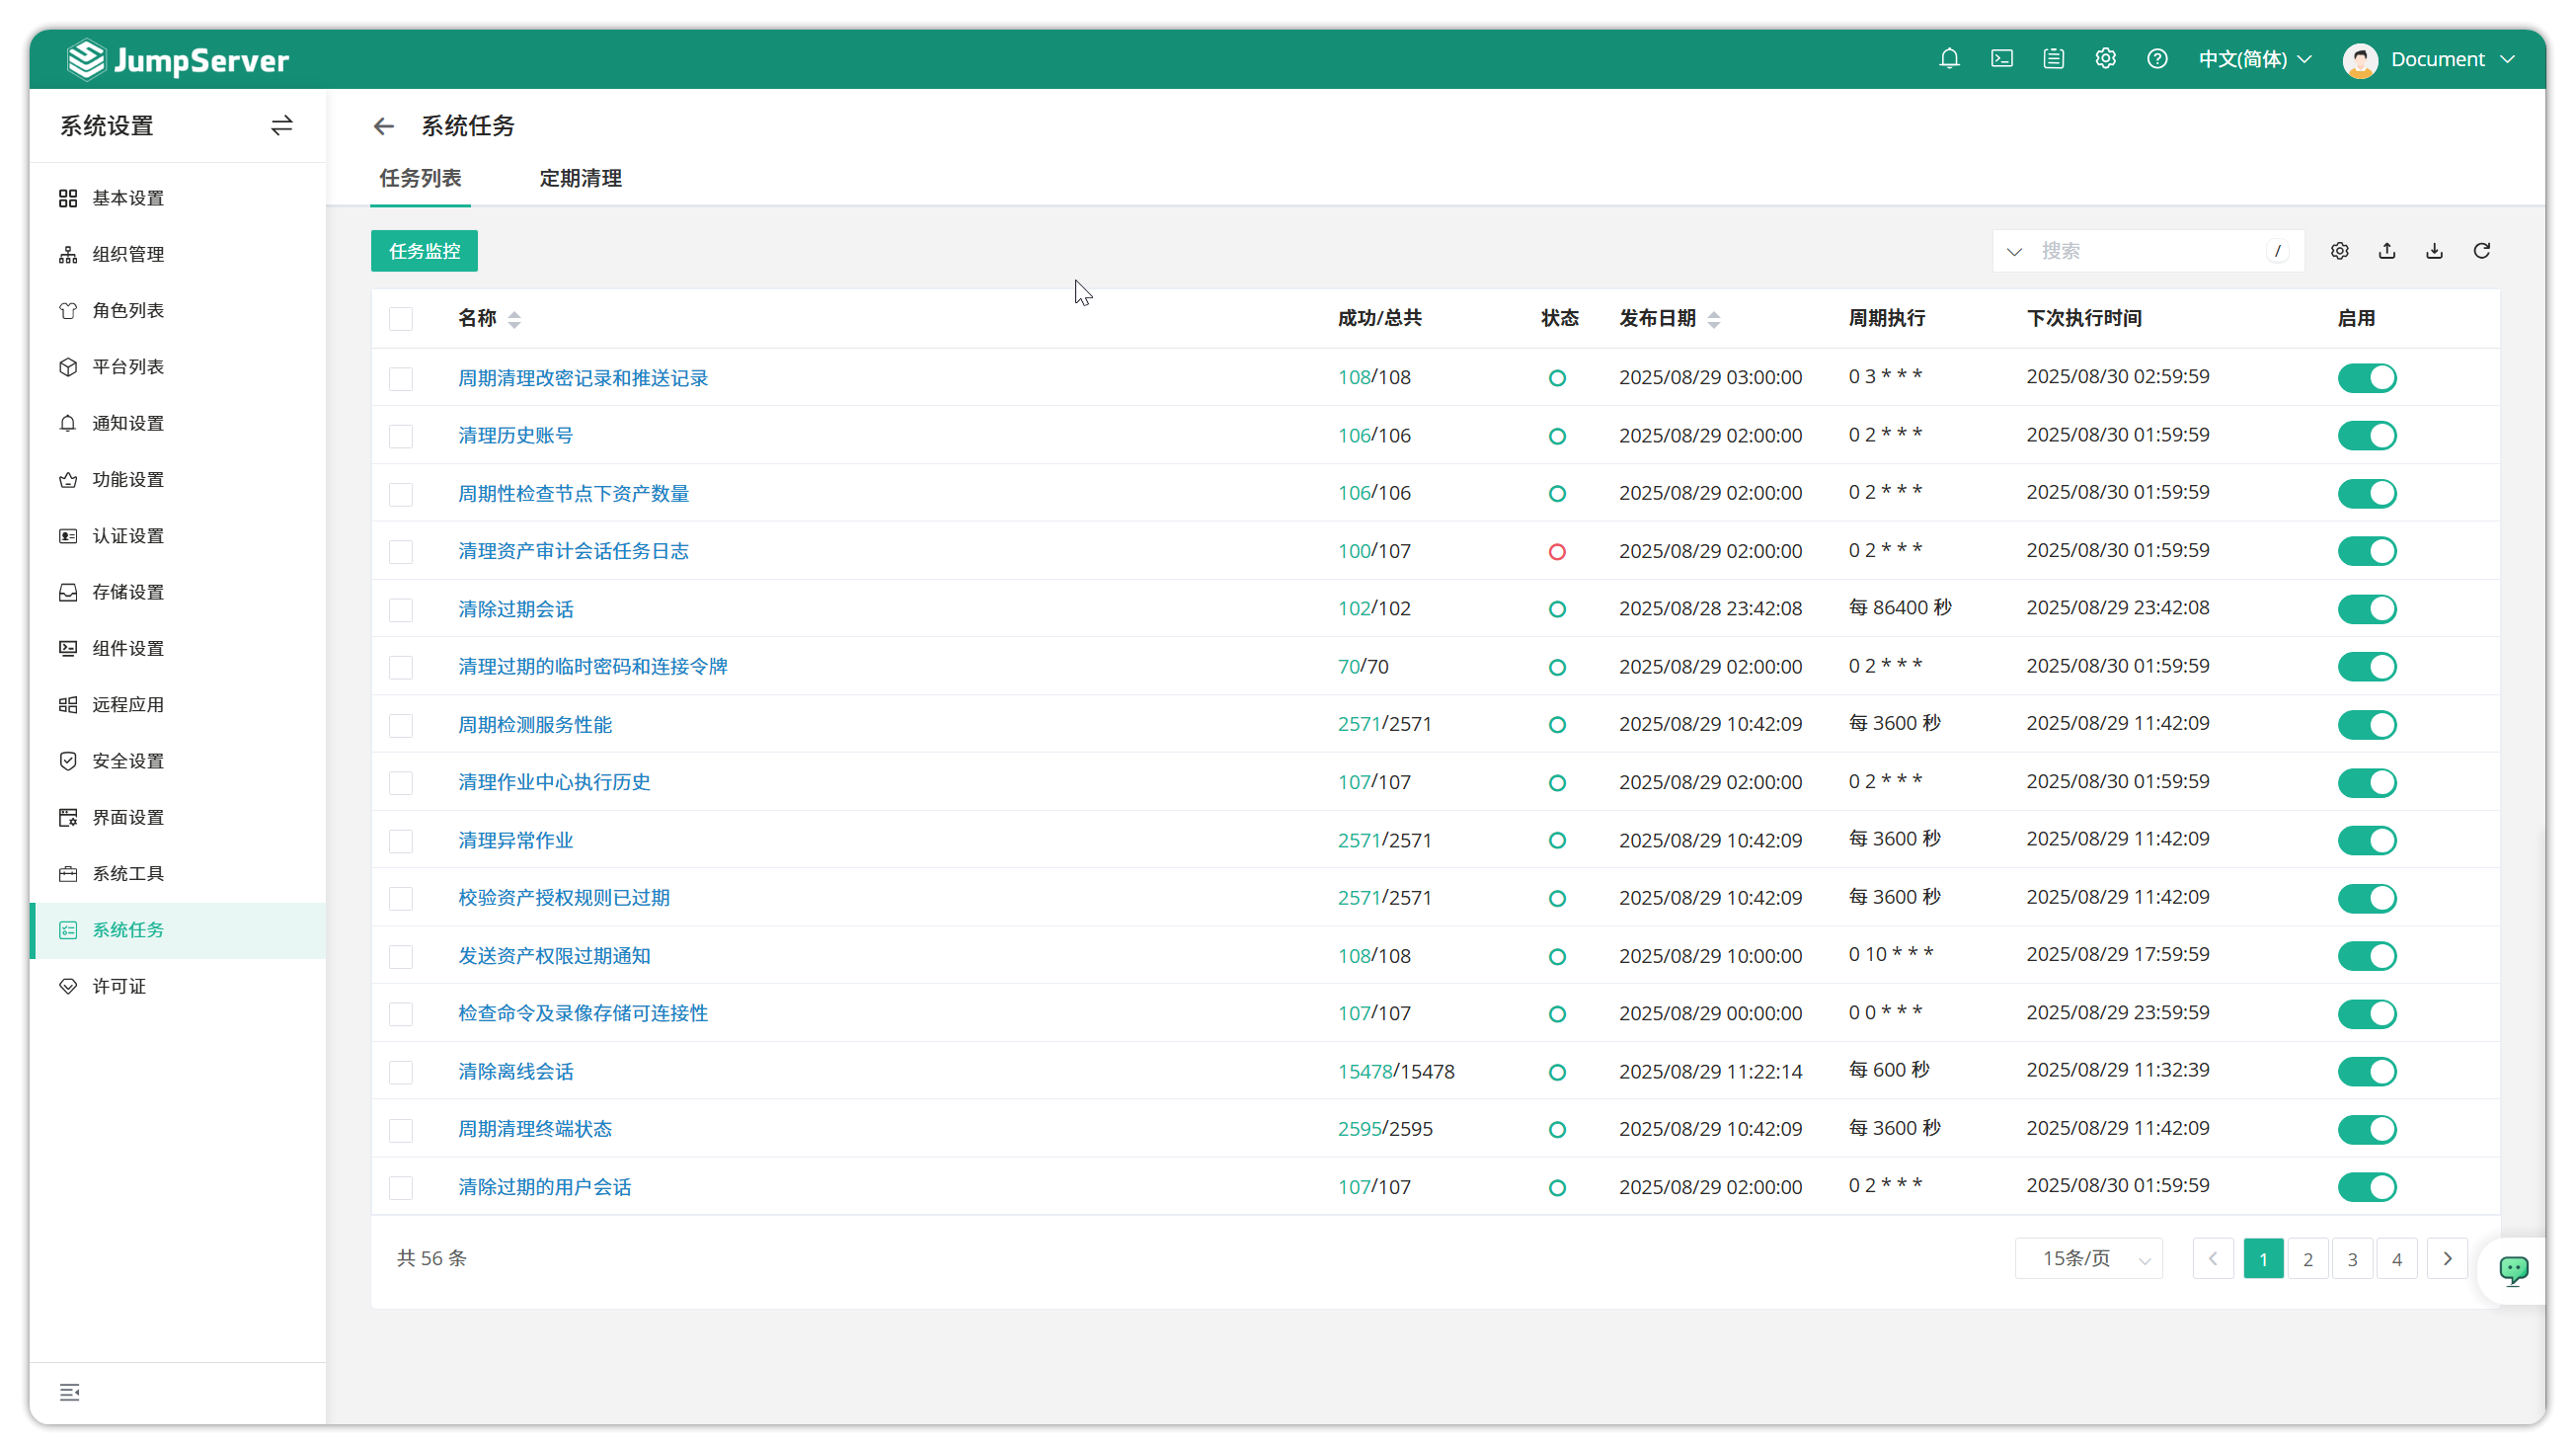This screenshot has height=1444, width=2576.
Task: Open the notifications bell icon
Action: (1949, 59)
